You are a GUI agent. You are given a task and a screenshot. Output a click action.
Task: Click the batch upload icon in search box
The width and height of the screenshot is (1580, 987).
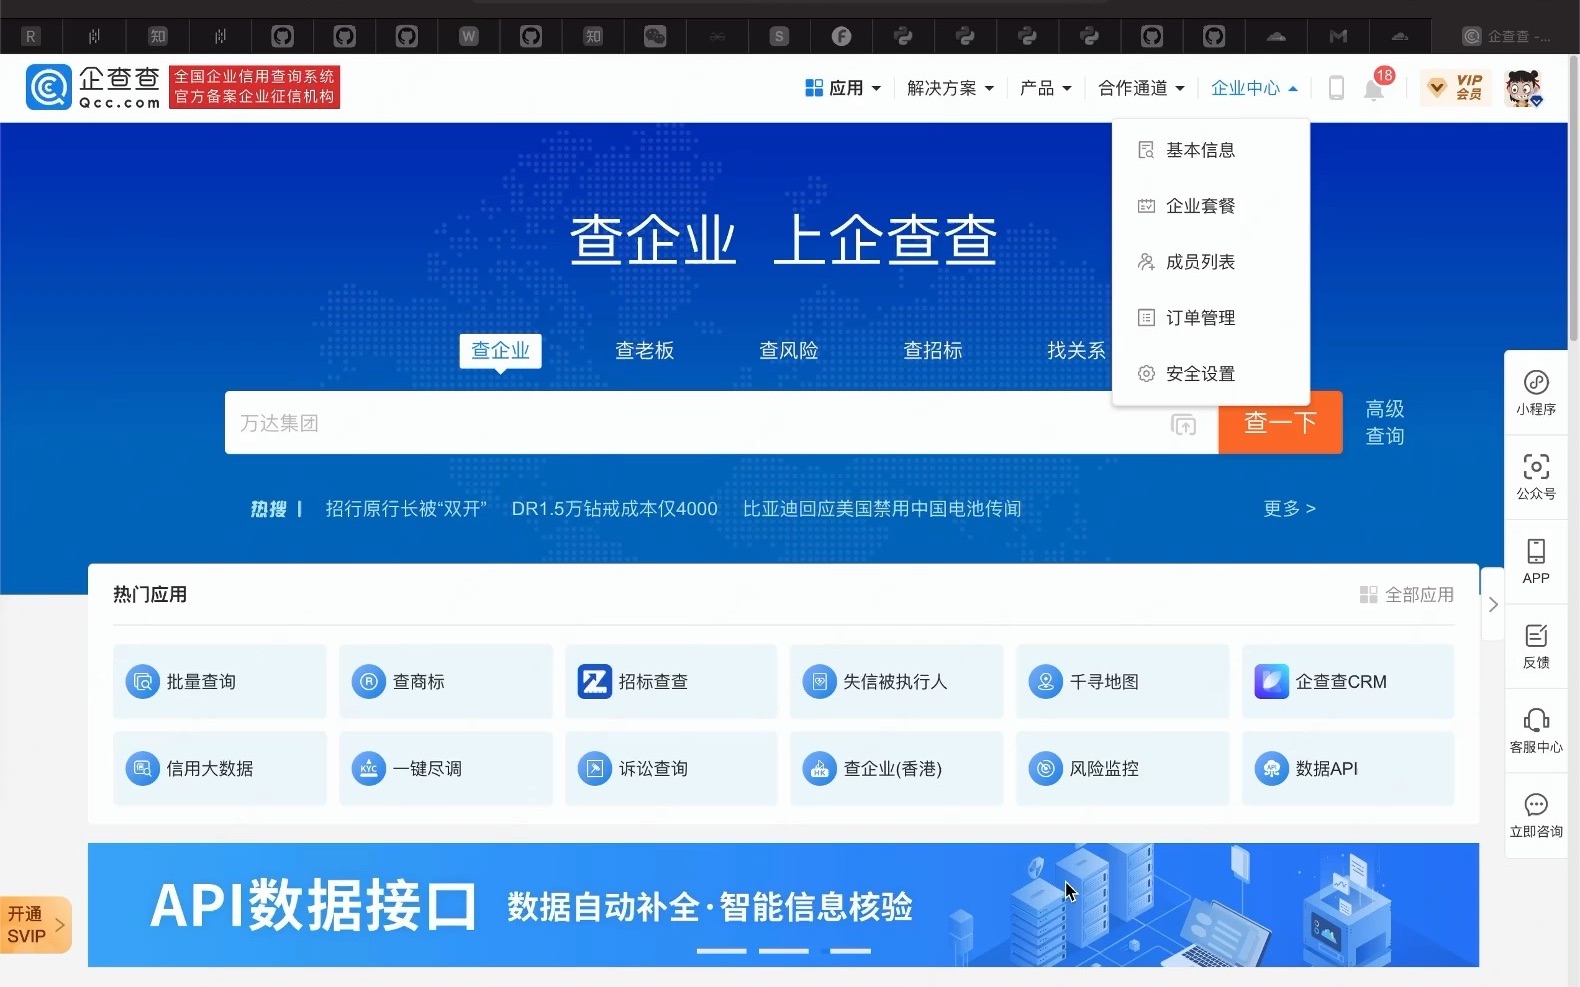(1183, 424)
